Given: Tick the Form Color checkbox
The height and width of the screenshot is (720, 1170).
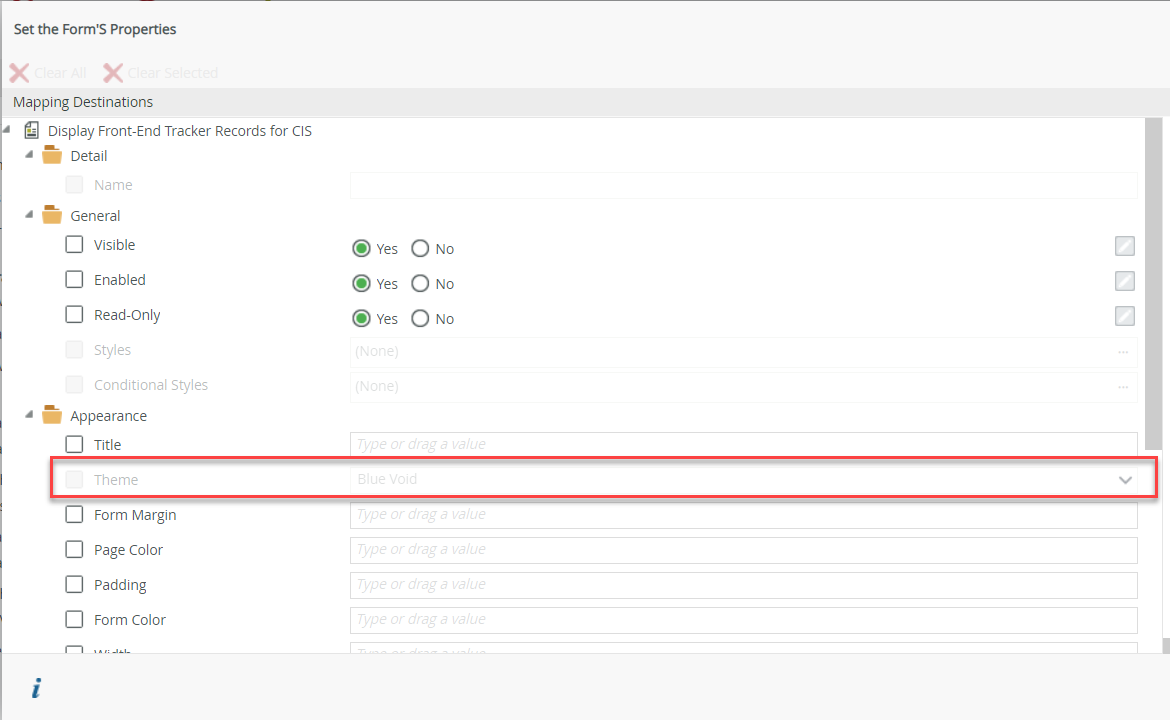Looking at the screenshot, I should coord(74,620).
